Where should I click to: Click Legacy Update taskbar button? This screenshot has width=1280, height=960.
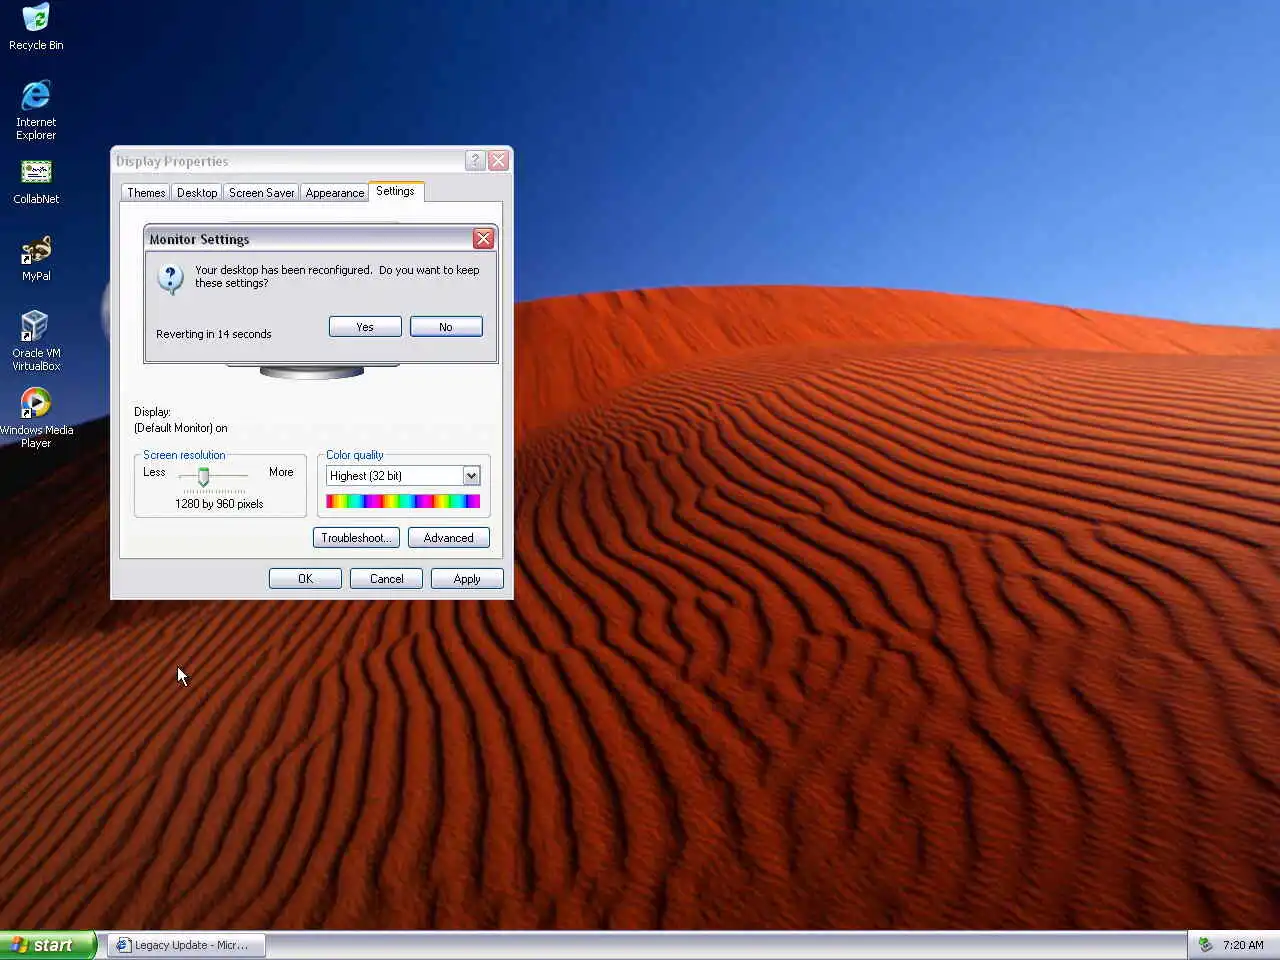(187, 945)
